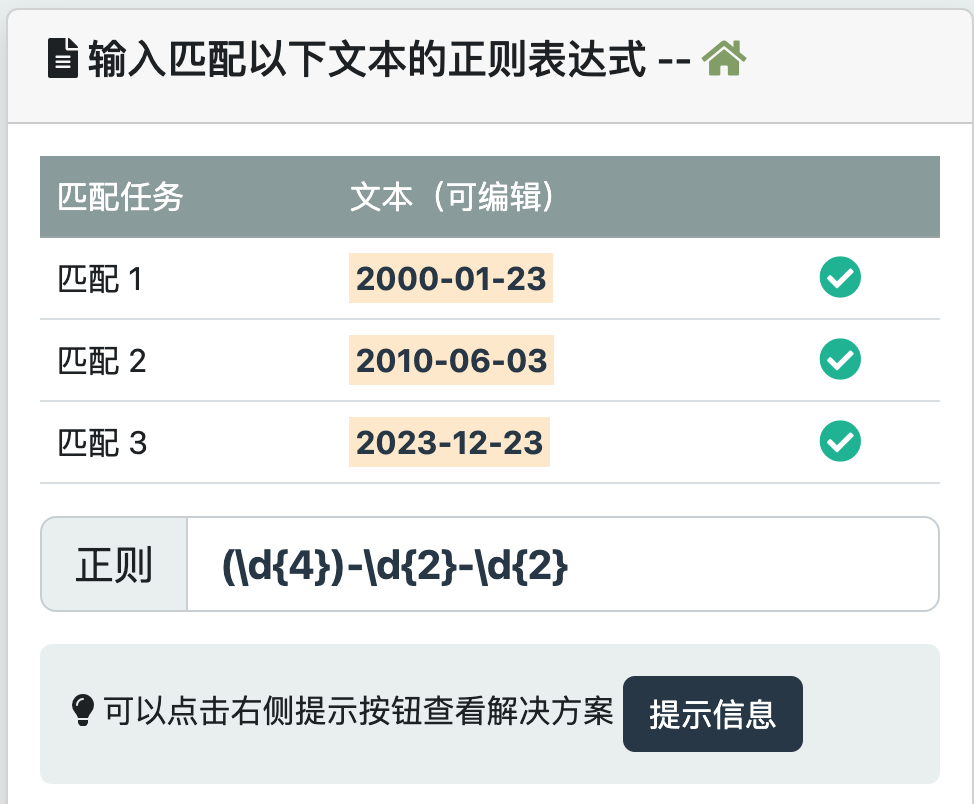Click the 匹配任务 column header
This screenshot has width=974, height=804.
pyautogui.click(x=120, y=197)
